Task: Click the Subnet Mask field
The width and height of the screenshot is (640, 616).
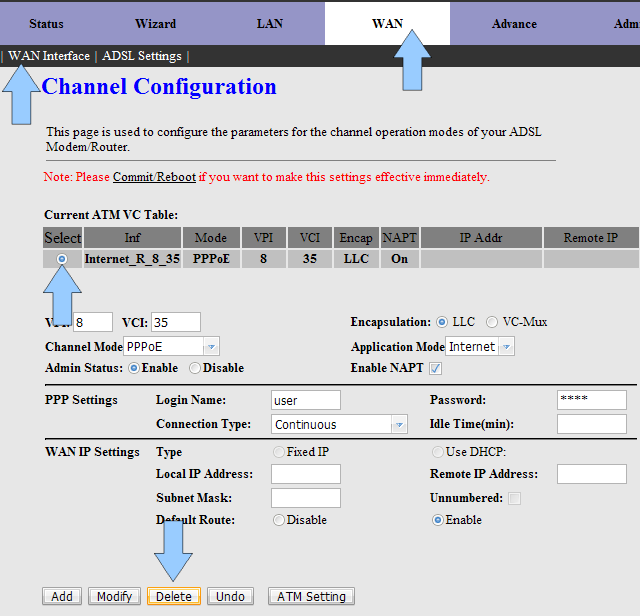Action: [306, 498]
